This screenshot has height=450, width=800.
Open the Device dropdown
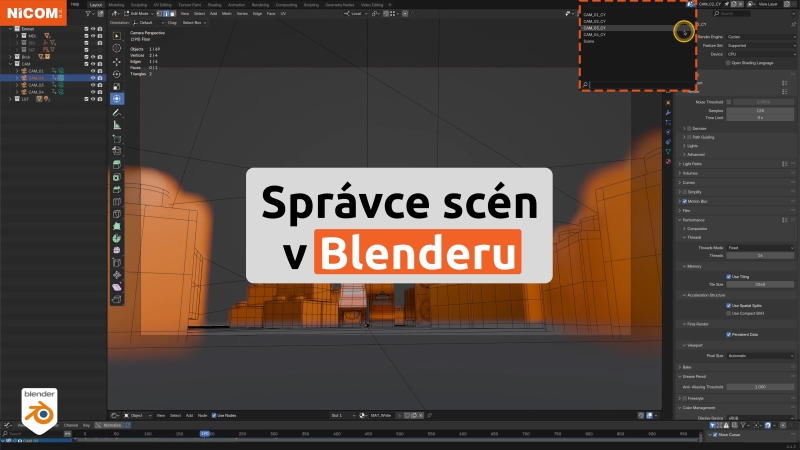coord(761,54)
